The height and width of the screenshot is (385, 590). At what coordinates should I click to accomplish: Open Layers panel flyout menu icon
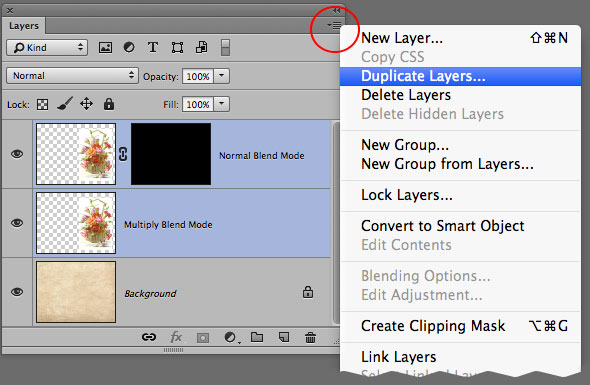pos(334,26)
